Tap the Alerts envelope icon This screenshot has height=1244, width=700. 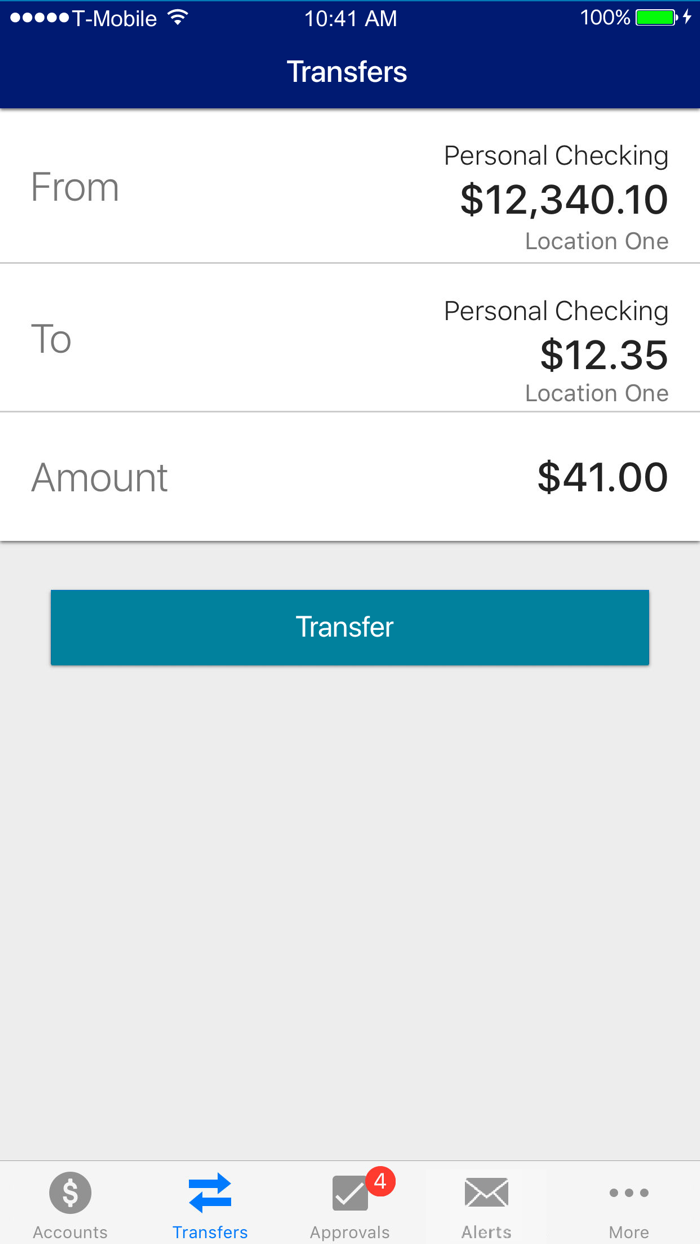tap(487, 1192)
